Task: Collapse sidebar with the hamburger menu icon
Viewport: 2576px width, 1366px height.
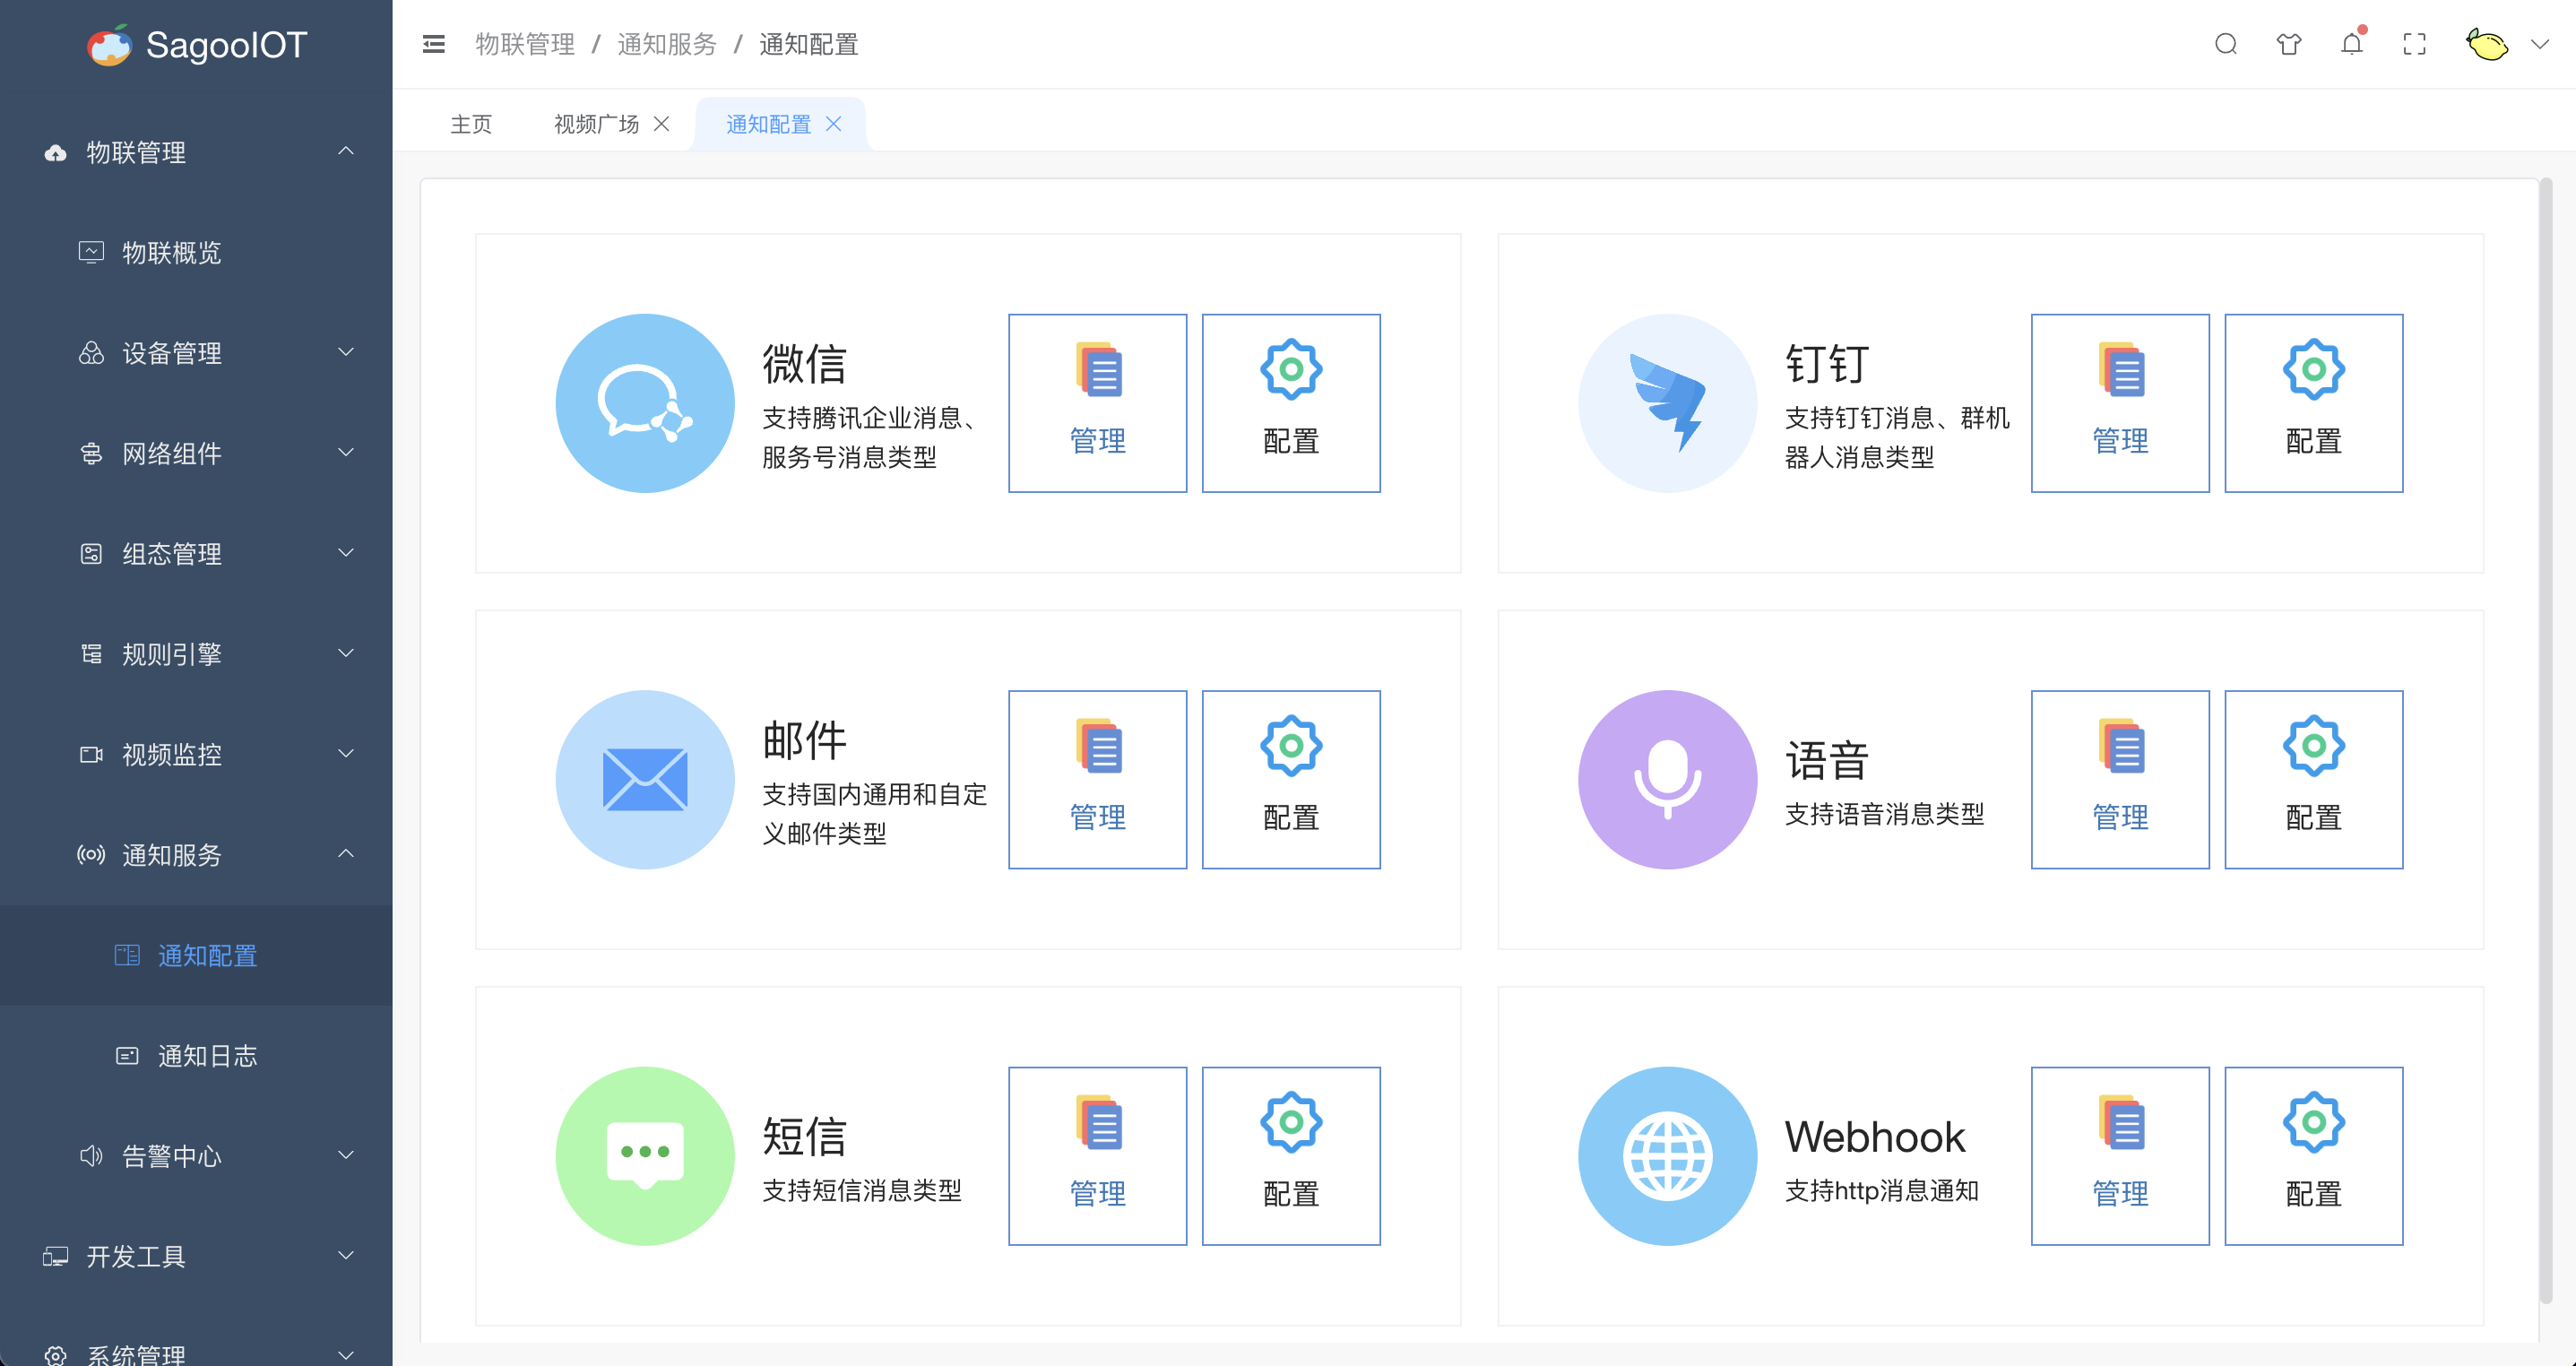Action: tap(433, 44)
